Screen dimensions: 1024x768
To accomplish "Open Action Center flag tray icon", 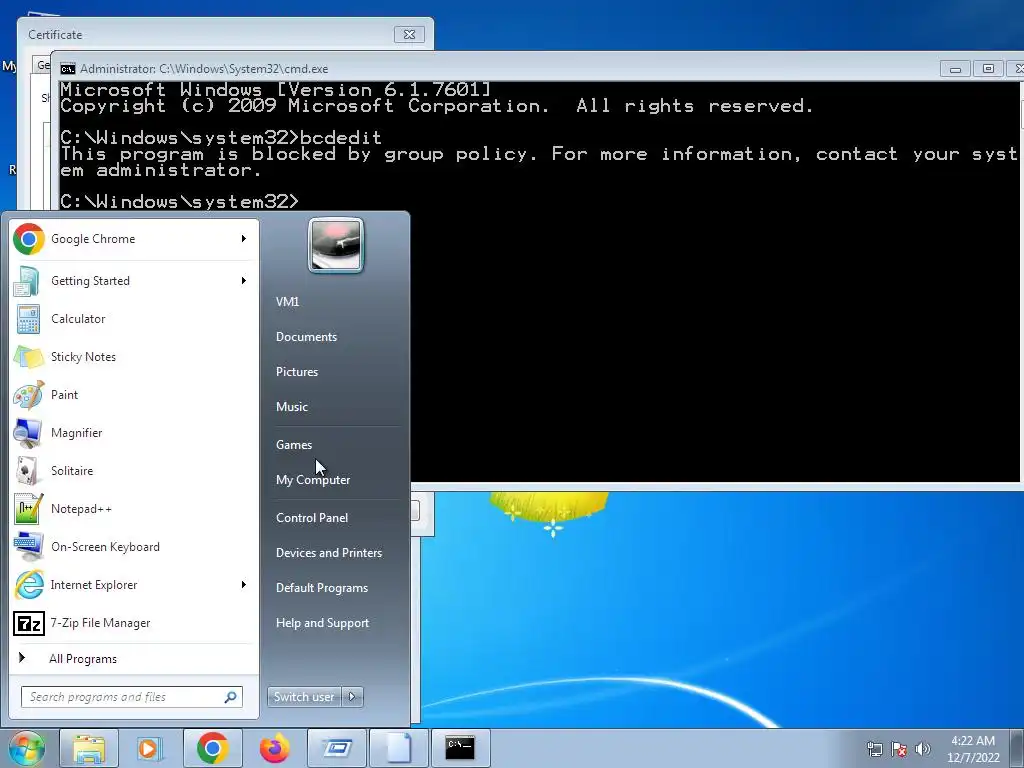I will click(x=899, y=749).
